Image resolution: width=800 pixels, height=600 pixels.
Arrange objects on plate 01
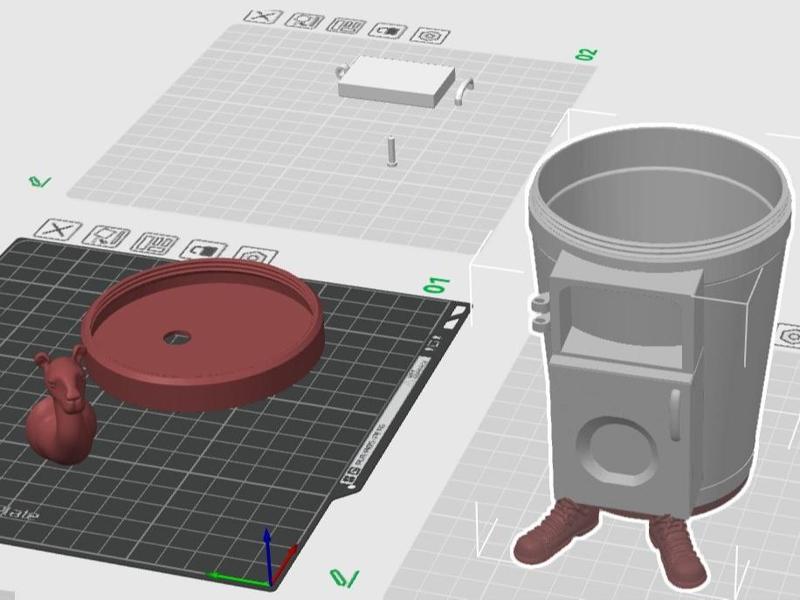pos(155,243)
